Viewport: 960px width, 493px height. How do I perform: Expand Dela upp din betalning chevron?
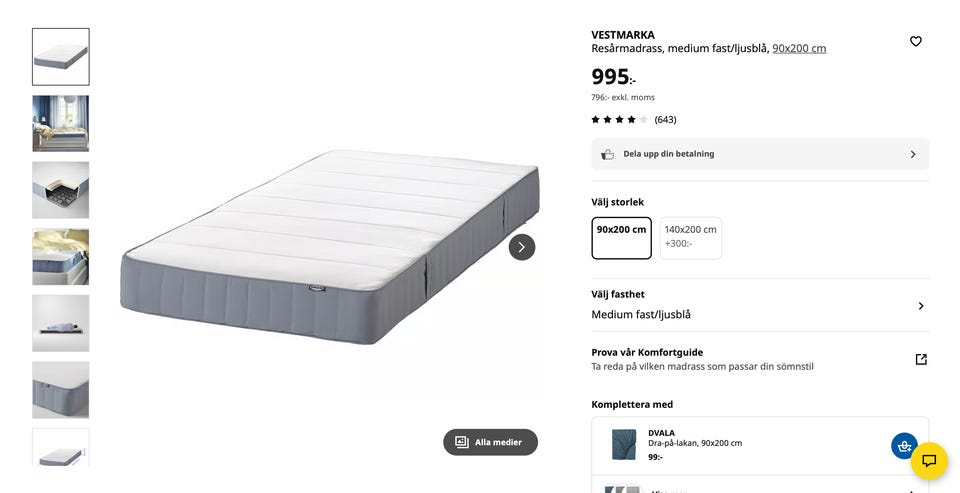(912, 154)
